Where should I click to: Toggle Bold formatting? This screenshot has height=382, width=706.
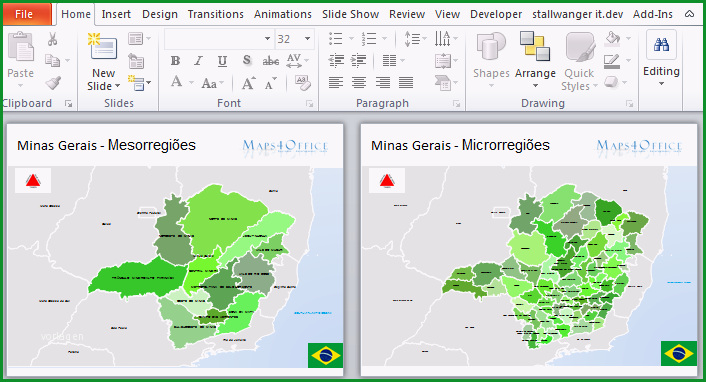point(176,60)
